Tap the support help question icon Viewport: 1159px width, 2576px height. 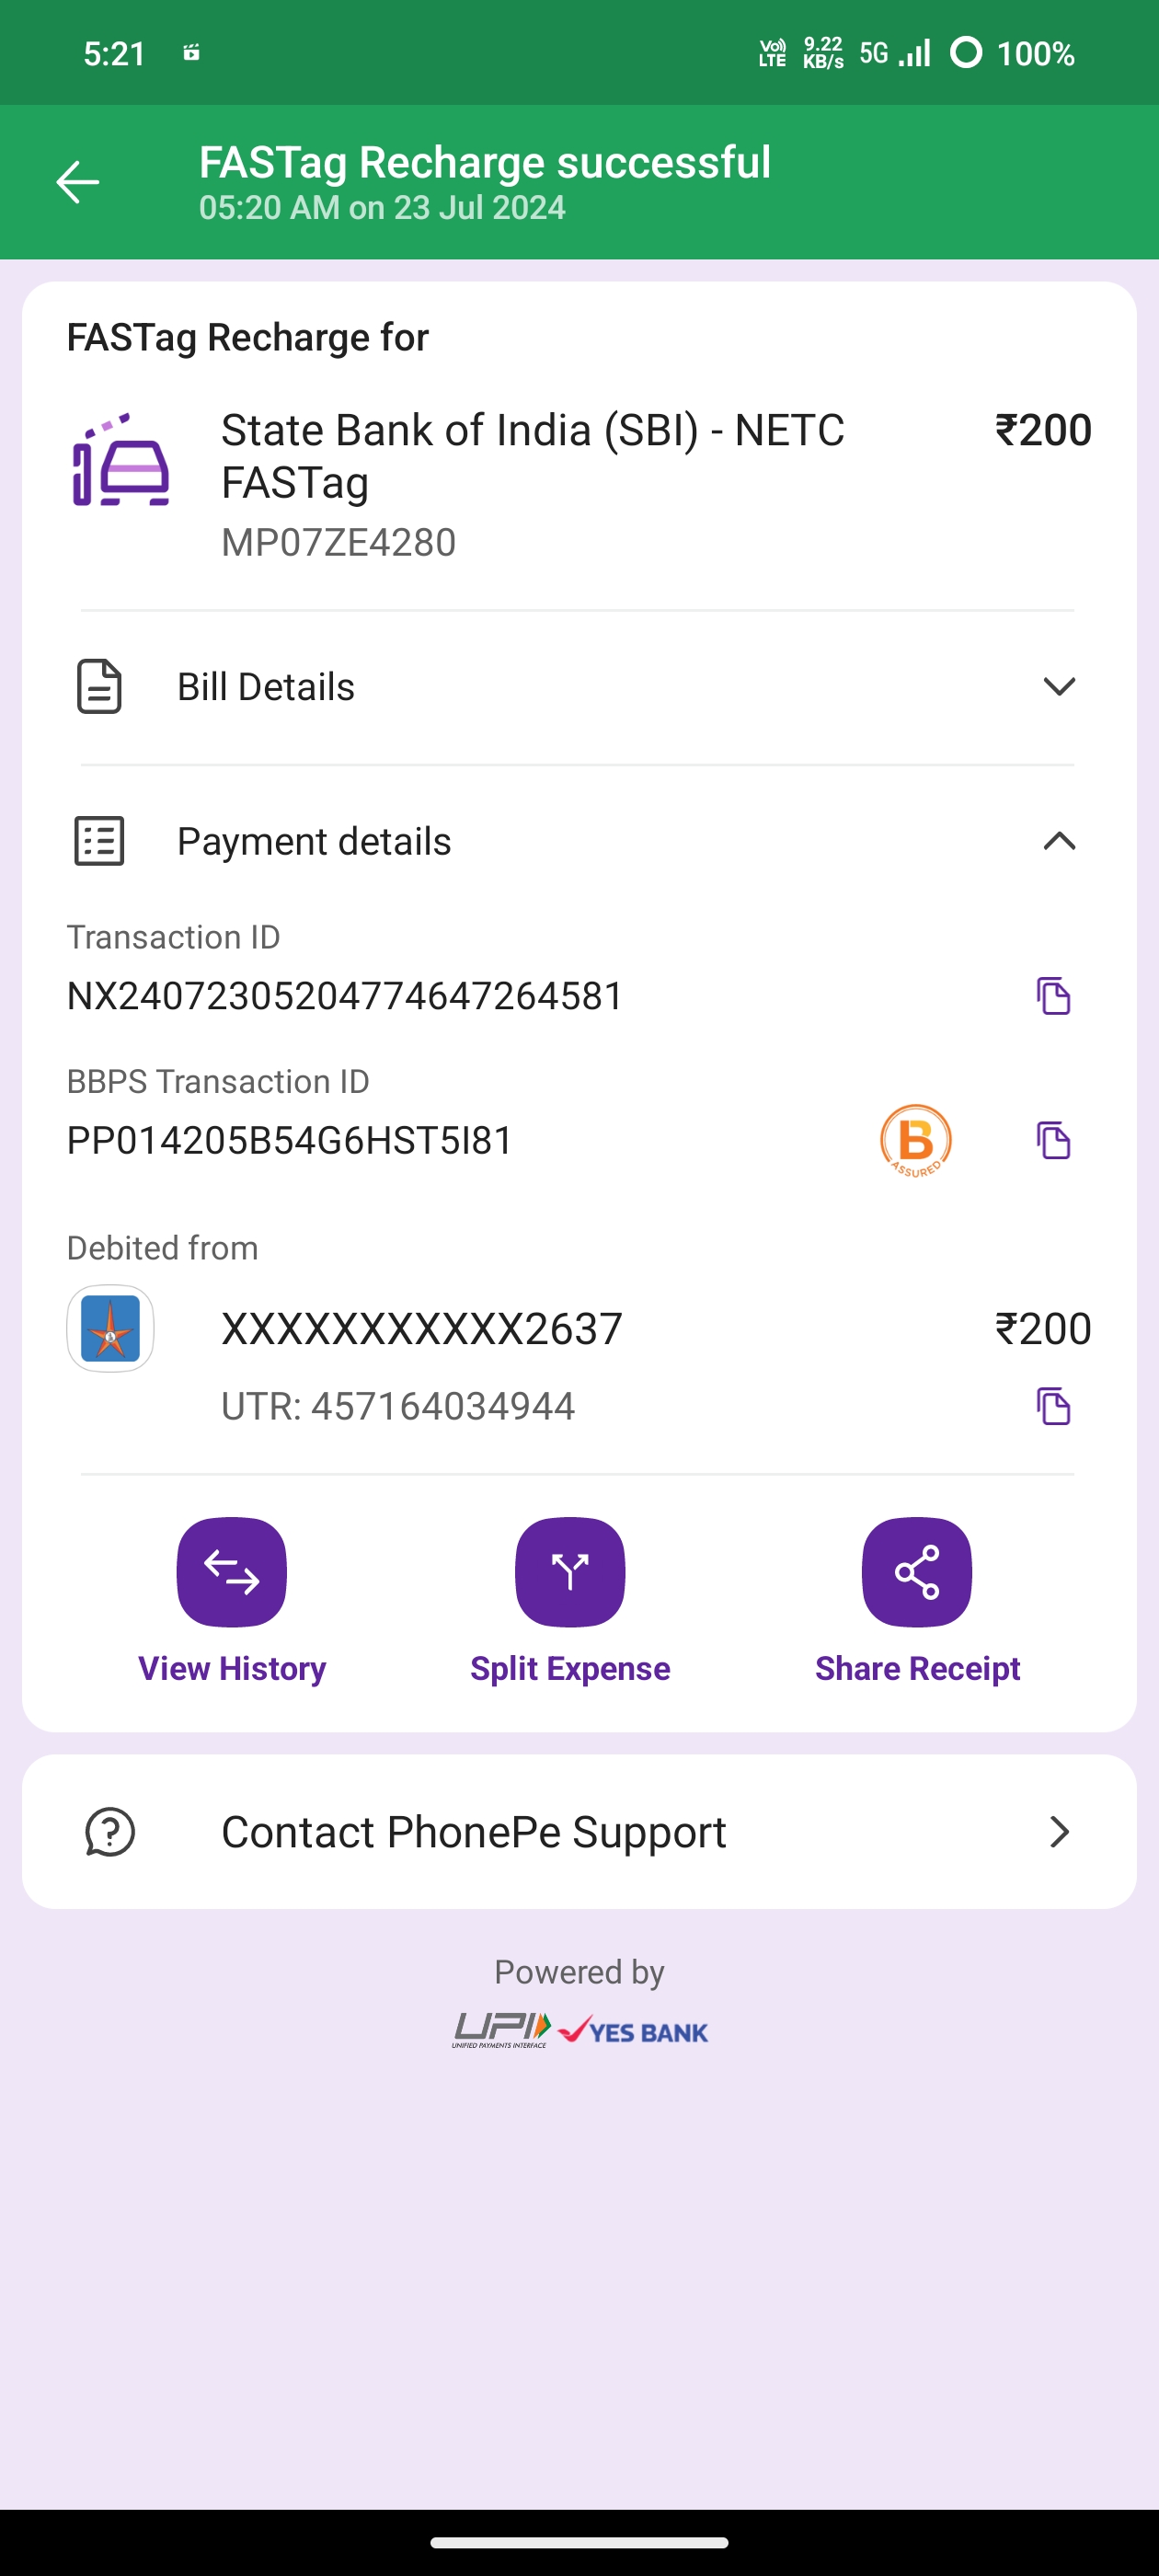click(110, 1832)
